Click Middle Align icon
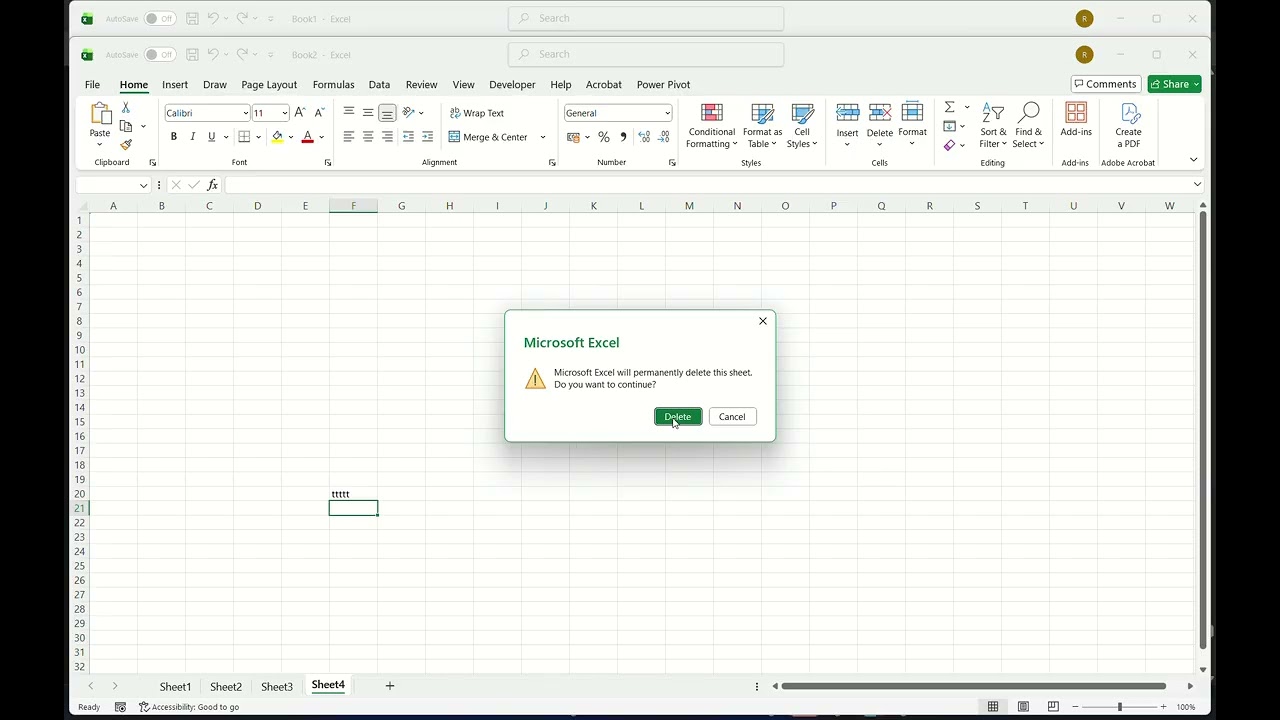 point(368,113)
